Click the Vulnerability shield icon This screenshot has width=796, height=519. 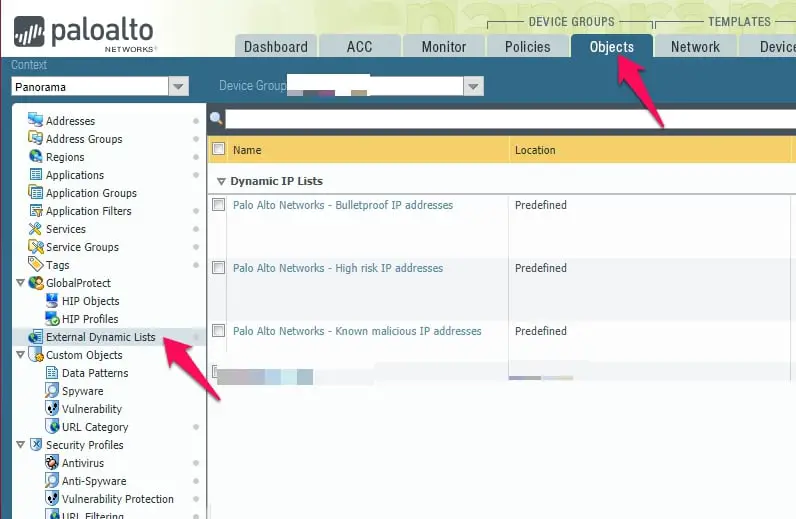point(52,409)
